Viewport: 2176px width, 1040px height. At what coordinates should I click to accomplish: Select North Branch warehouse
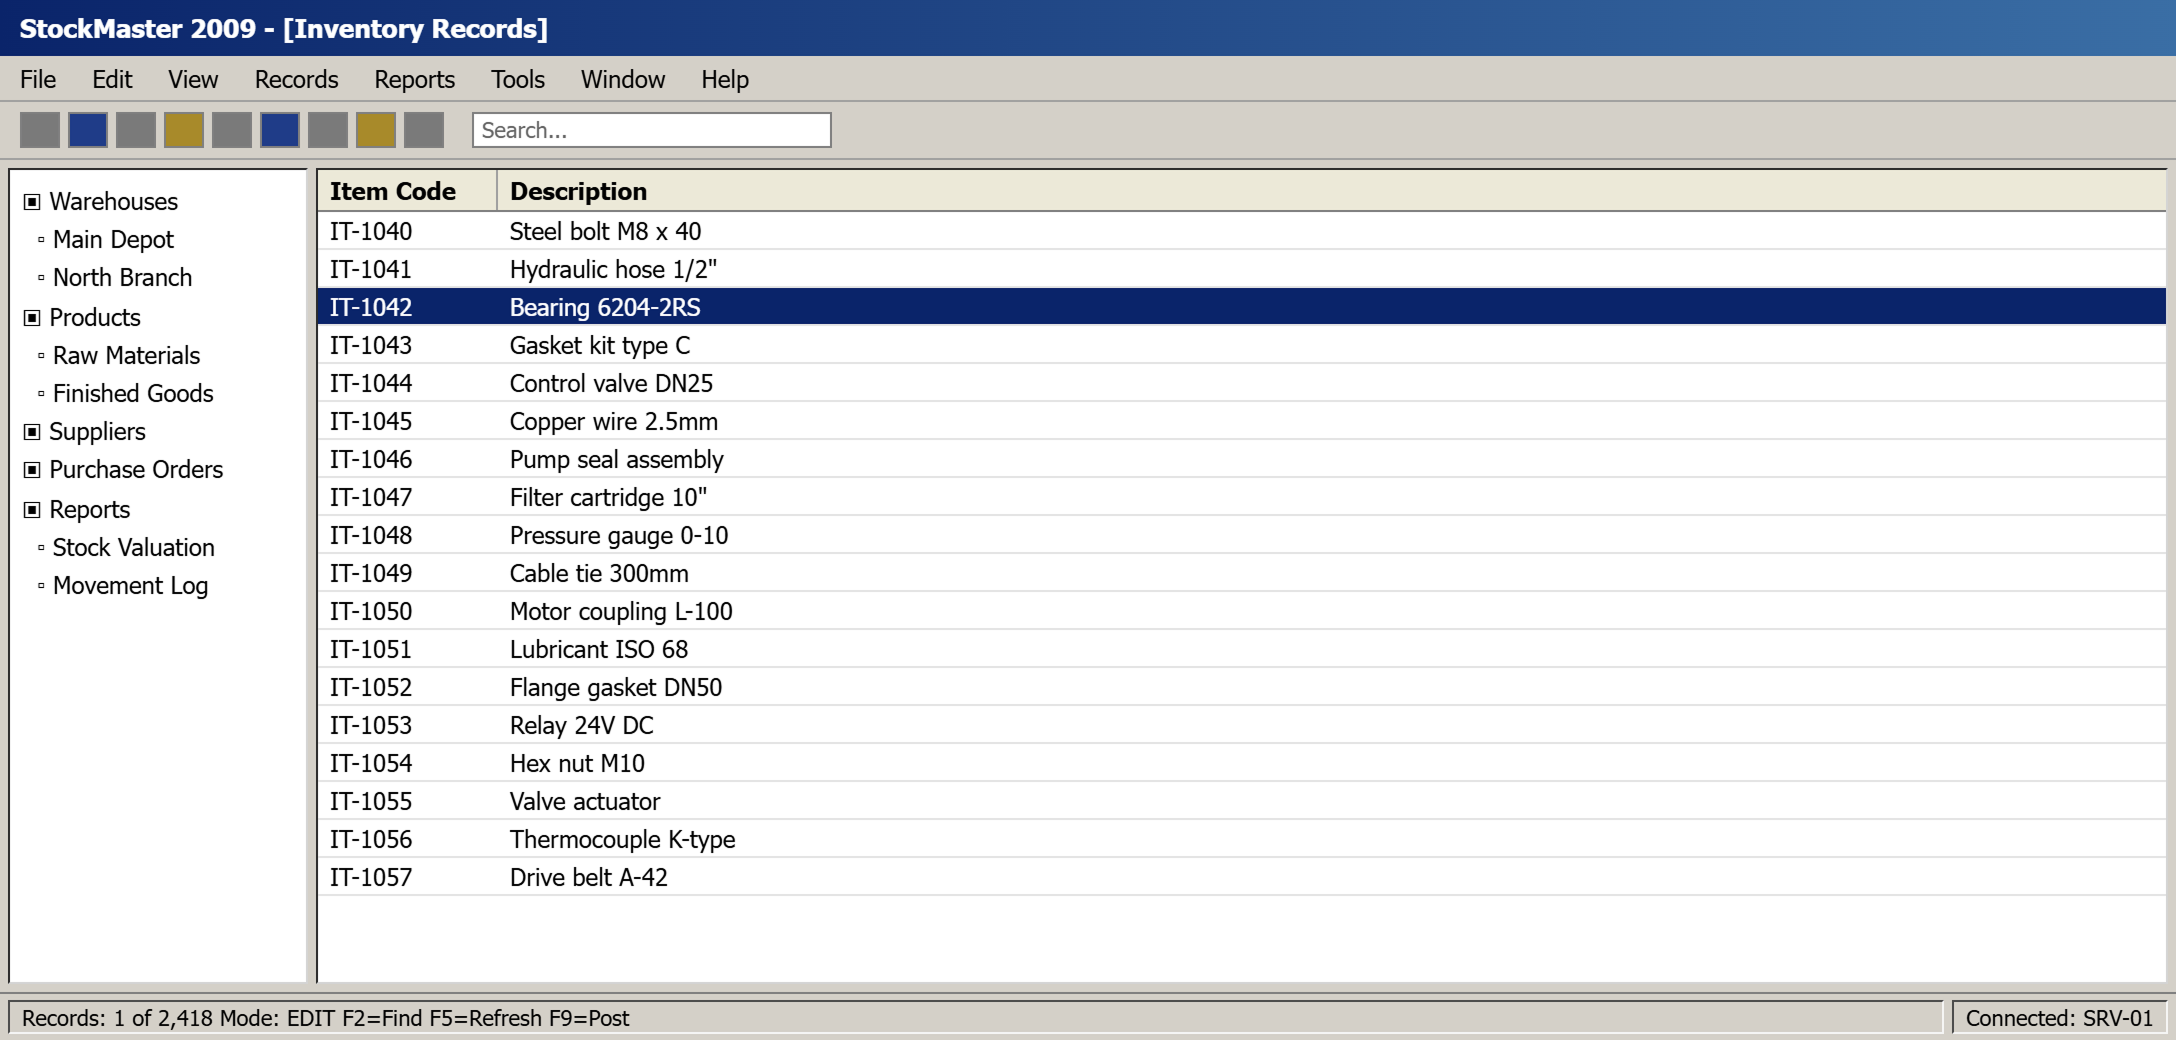coord(122,278)
